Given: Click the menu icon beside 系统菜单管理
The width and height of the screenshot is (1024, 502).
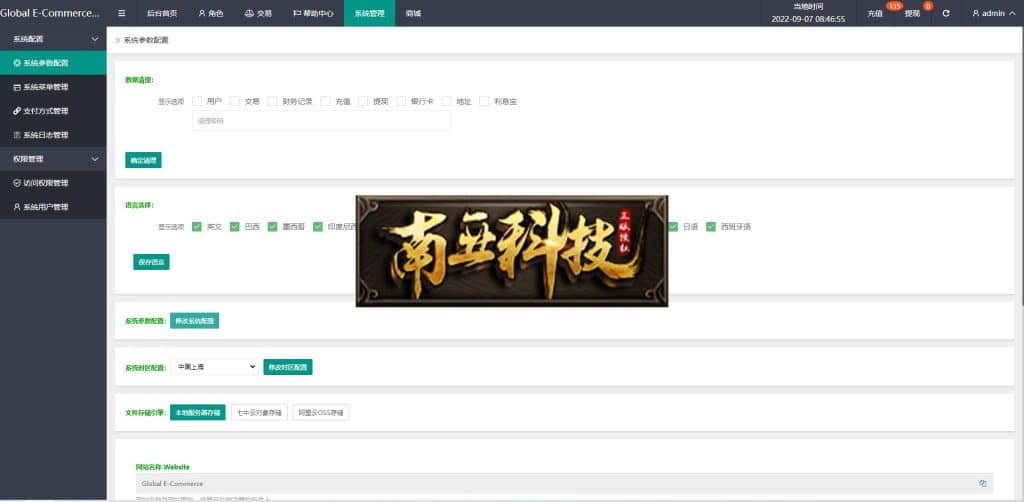Looking at the screenshot, I should [17, 87].
